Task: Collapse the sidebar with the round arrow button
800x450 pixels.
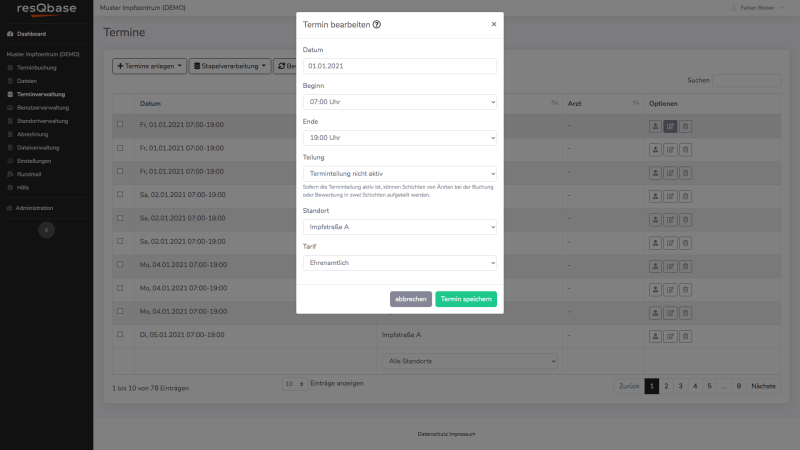Action: click(46, 230)
